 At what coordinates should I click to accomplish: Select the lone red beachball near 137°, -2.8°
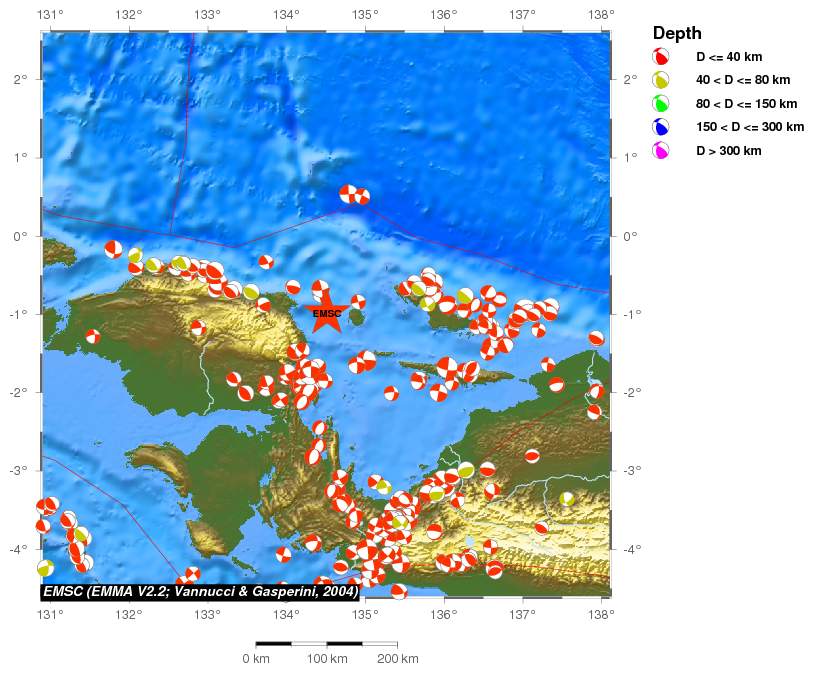532,456
